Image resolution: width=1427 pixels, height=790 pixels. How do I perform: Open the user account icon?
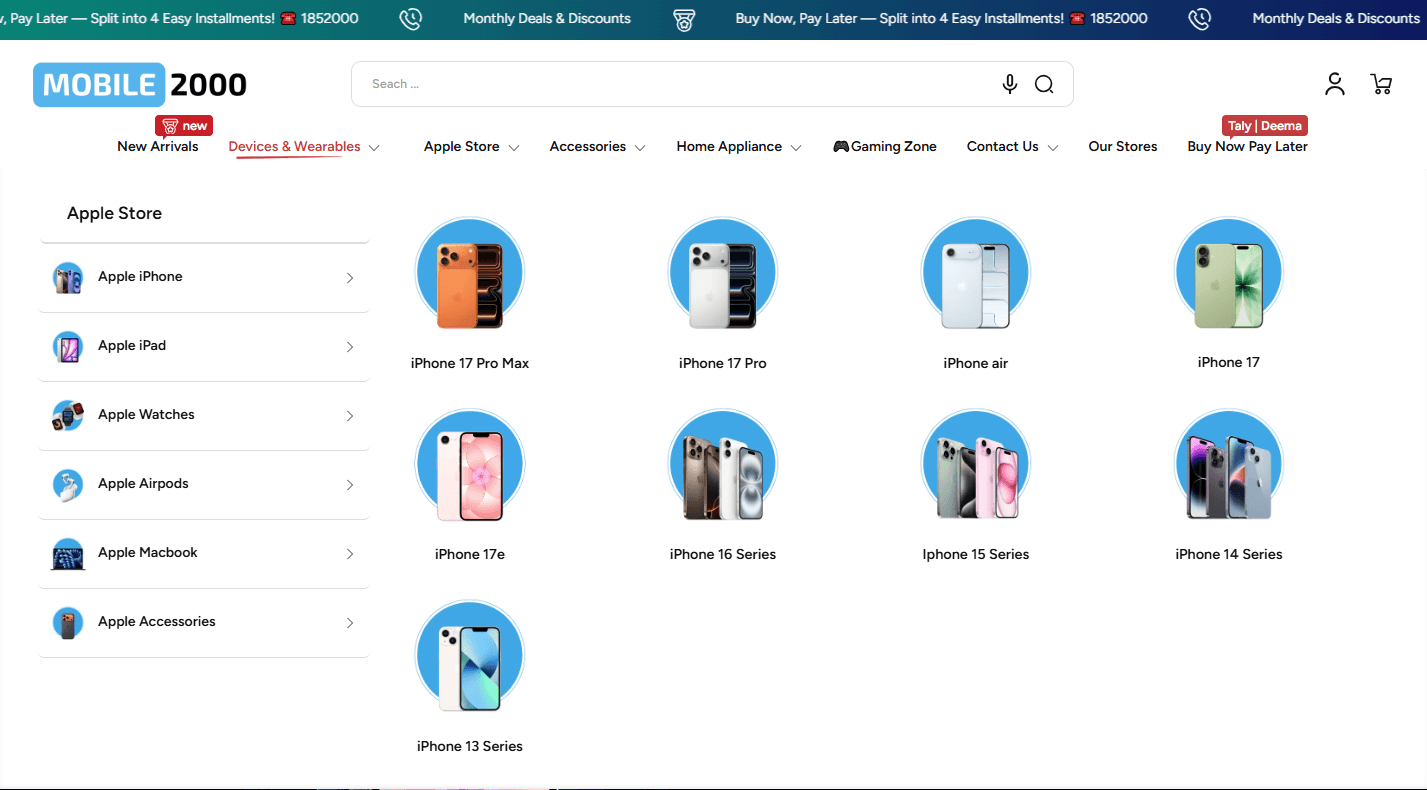1335,84
